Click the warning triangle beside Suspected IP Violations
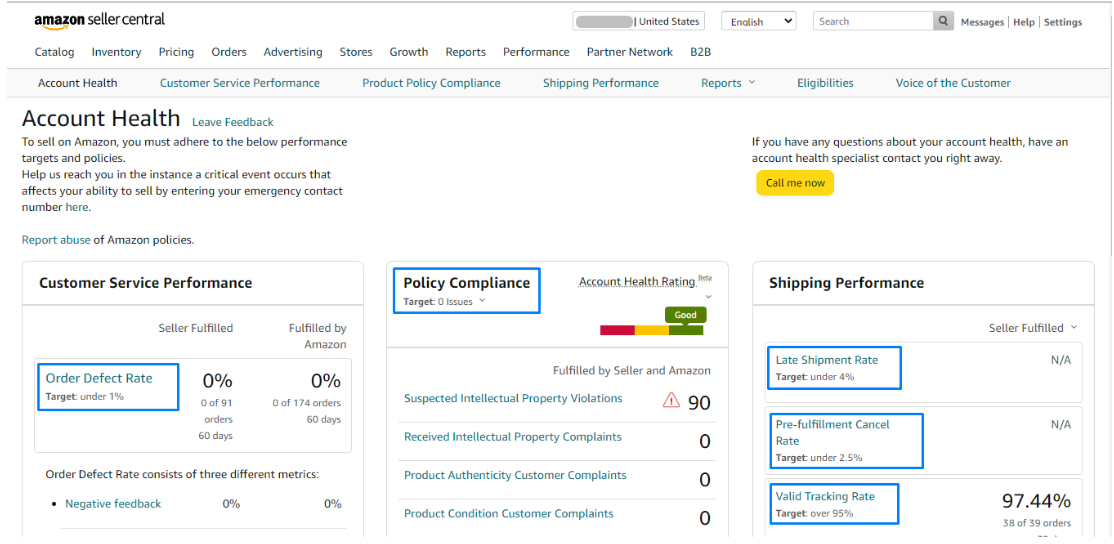 [671, 401]
